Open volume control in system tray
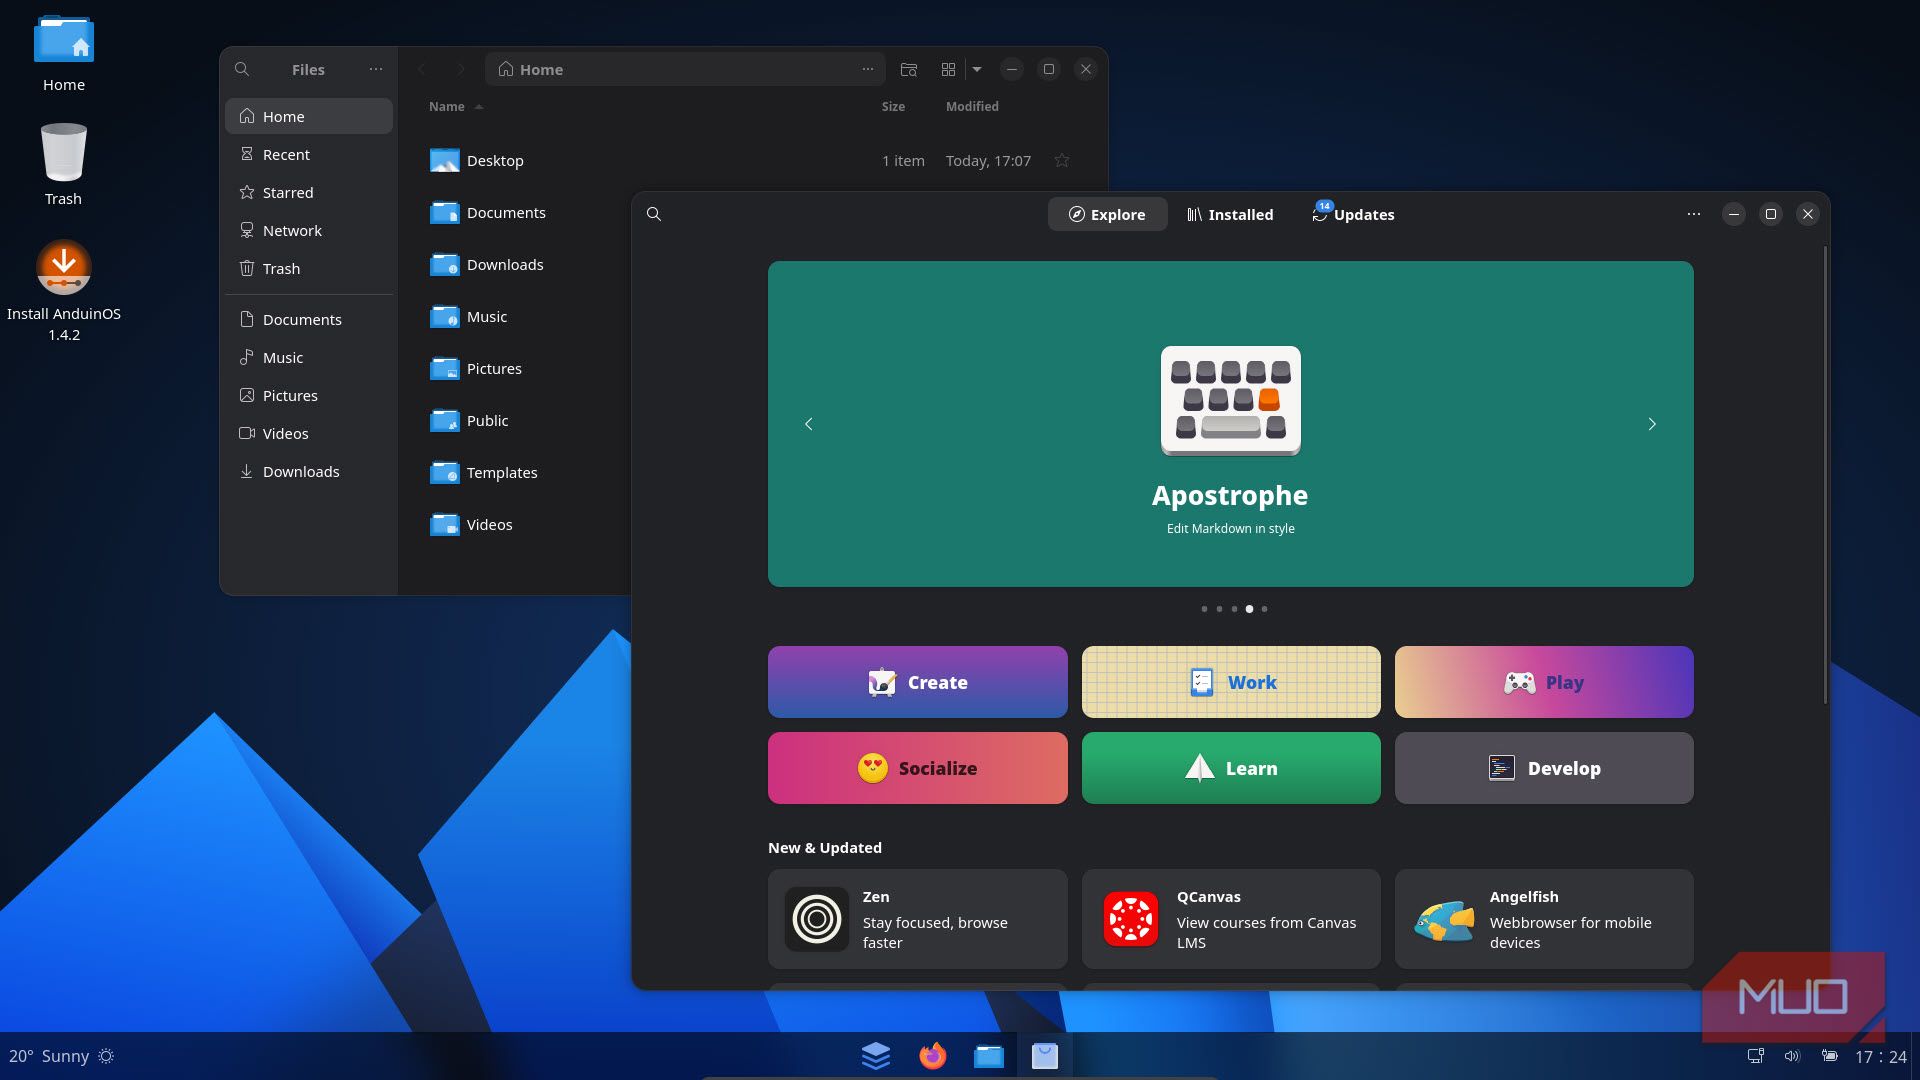This screenshot has width=1920, height=1080. (x=1792, y=1056)
